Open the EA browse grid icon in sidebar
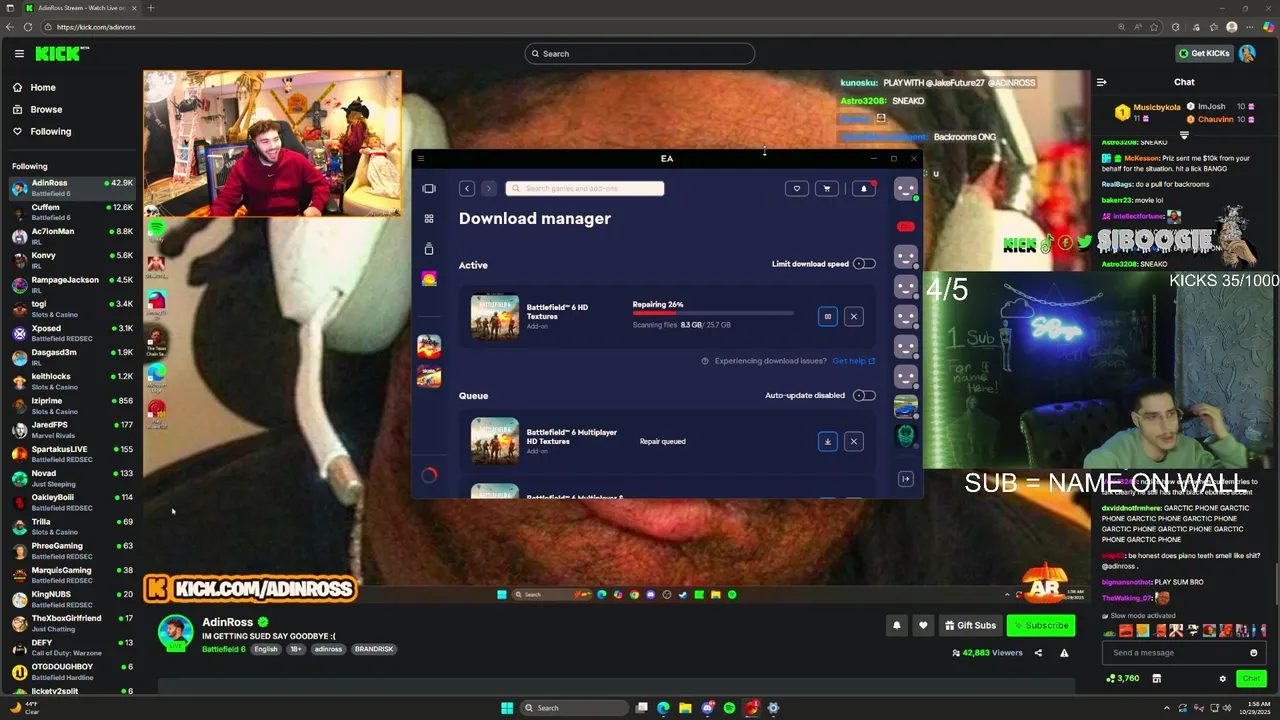This screenshot has width=1280, height=720. click(x=429, y=219)
